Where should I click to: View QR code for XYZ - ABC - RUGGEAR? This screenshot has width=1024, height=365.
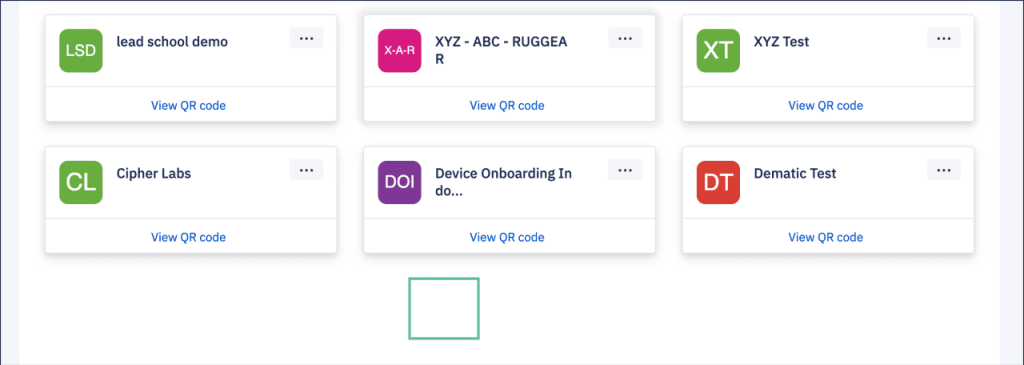click(507, 105)
